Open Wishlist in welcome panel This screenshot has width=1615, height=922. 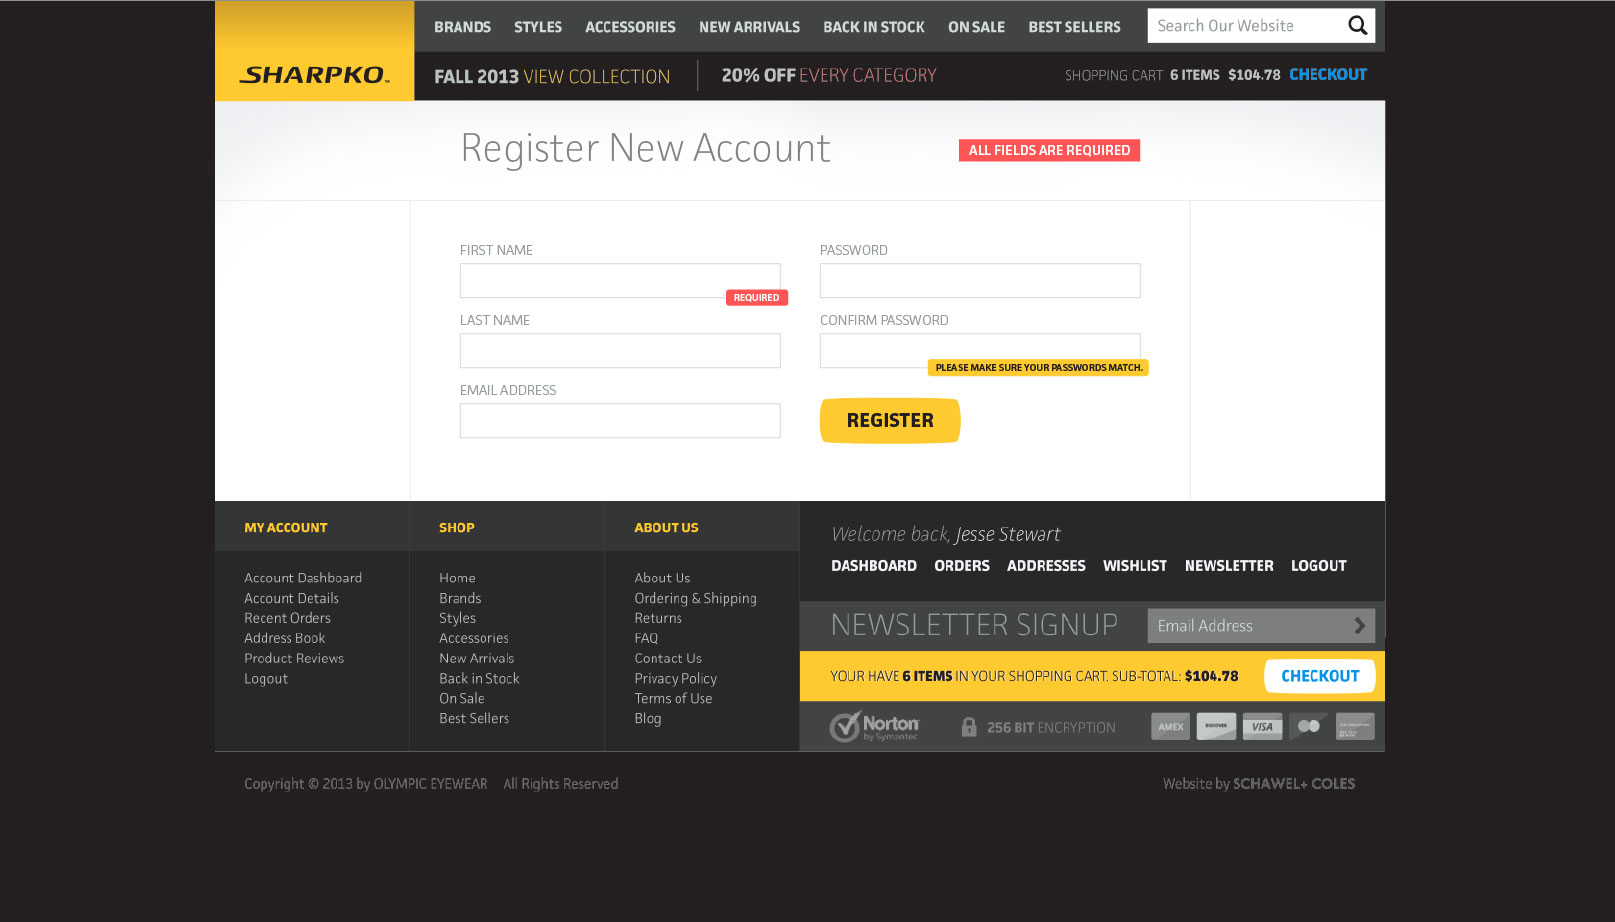pyautogui.click(x=1135, y=566)
